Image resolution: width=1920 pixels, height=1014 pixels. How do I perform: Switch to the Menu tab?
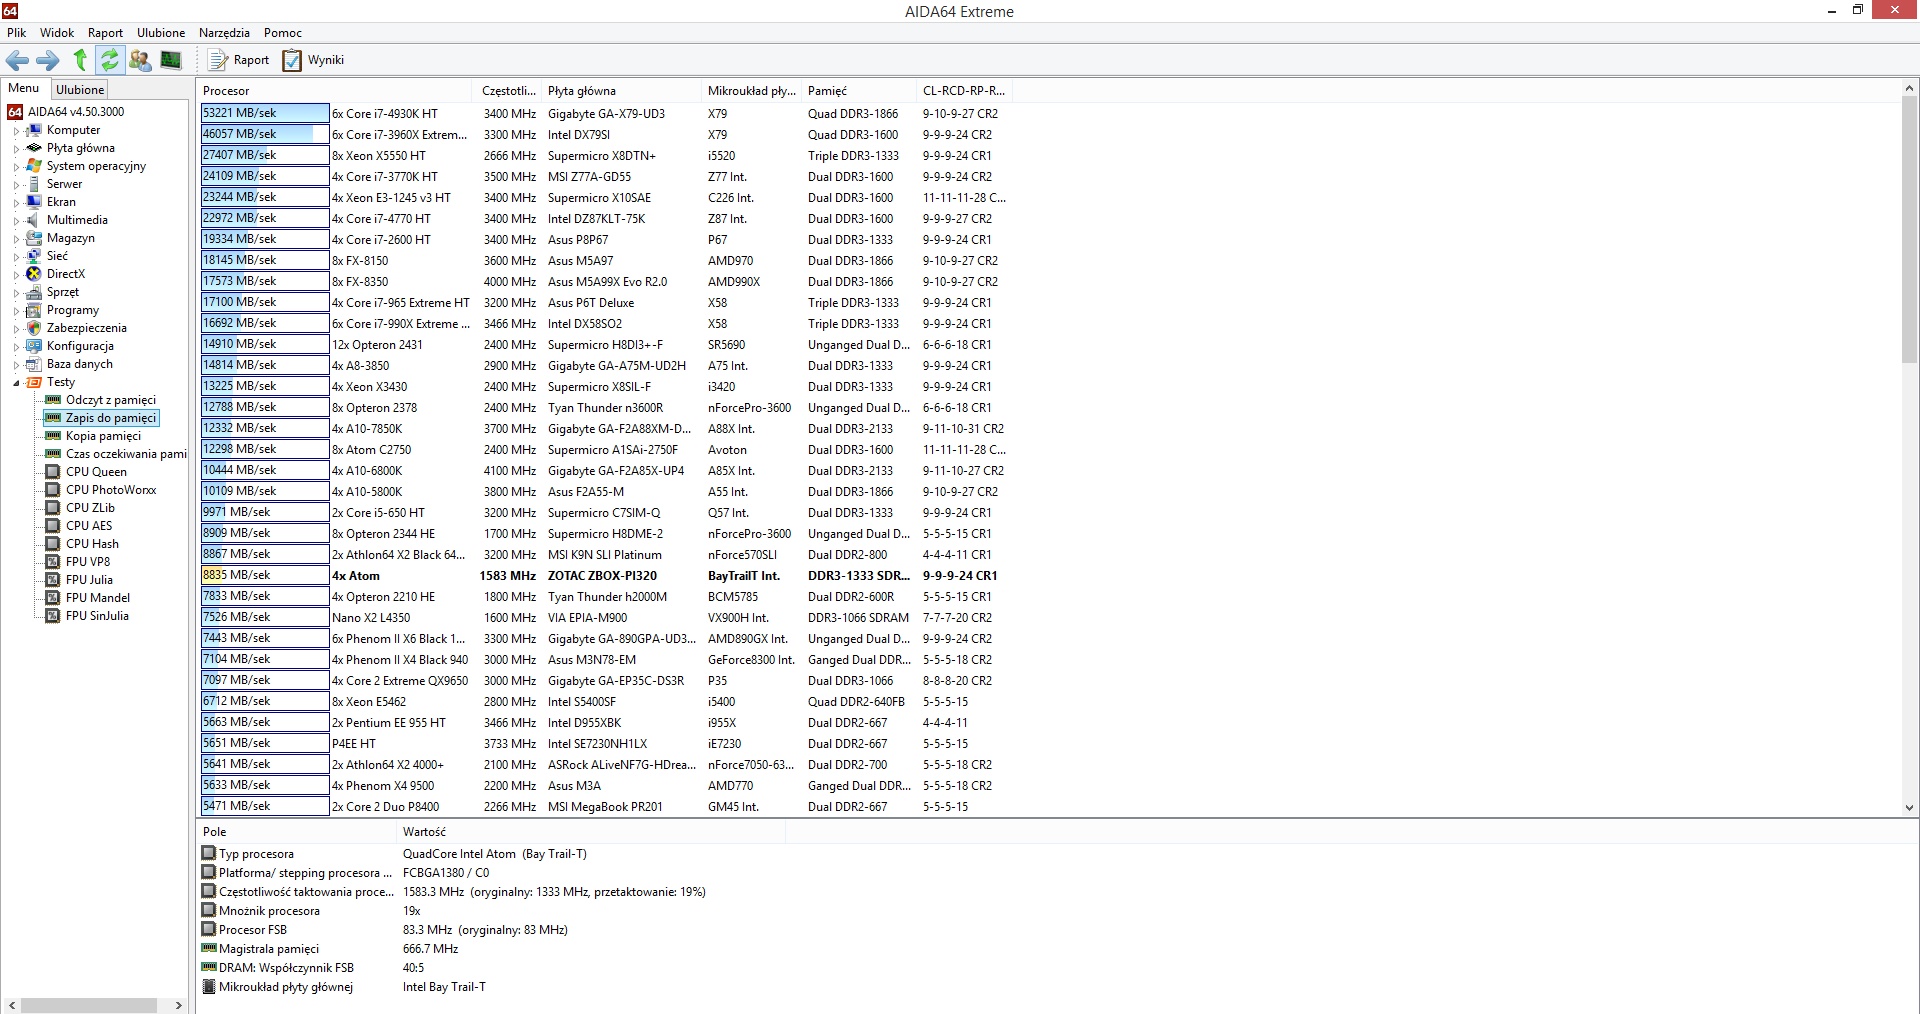click(24, 88)
